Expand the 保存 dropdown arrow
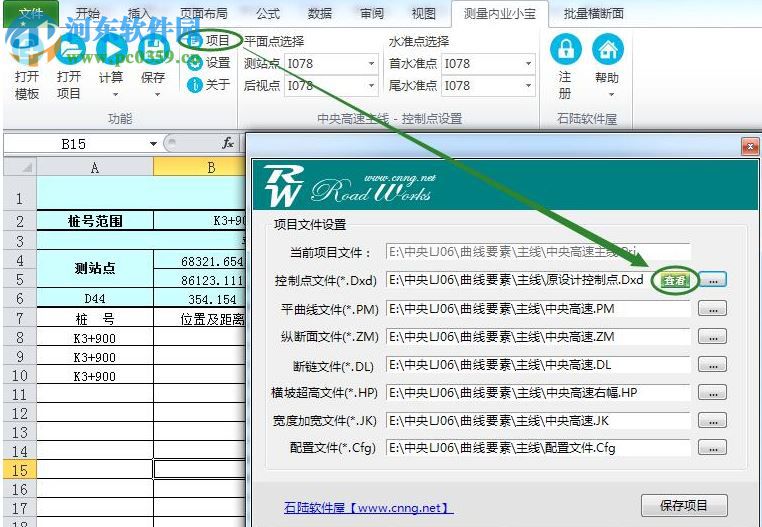The height and width of the screenshot is (527, 762). pos(157,95)
